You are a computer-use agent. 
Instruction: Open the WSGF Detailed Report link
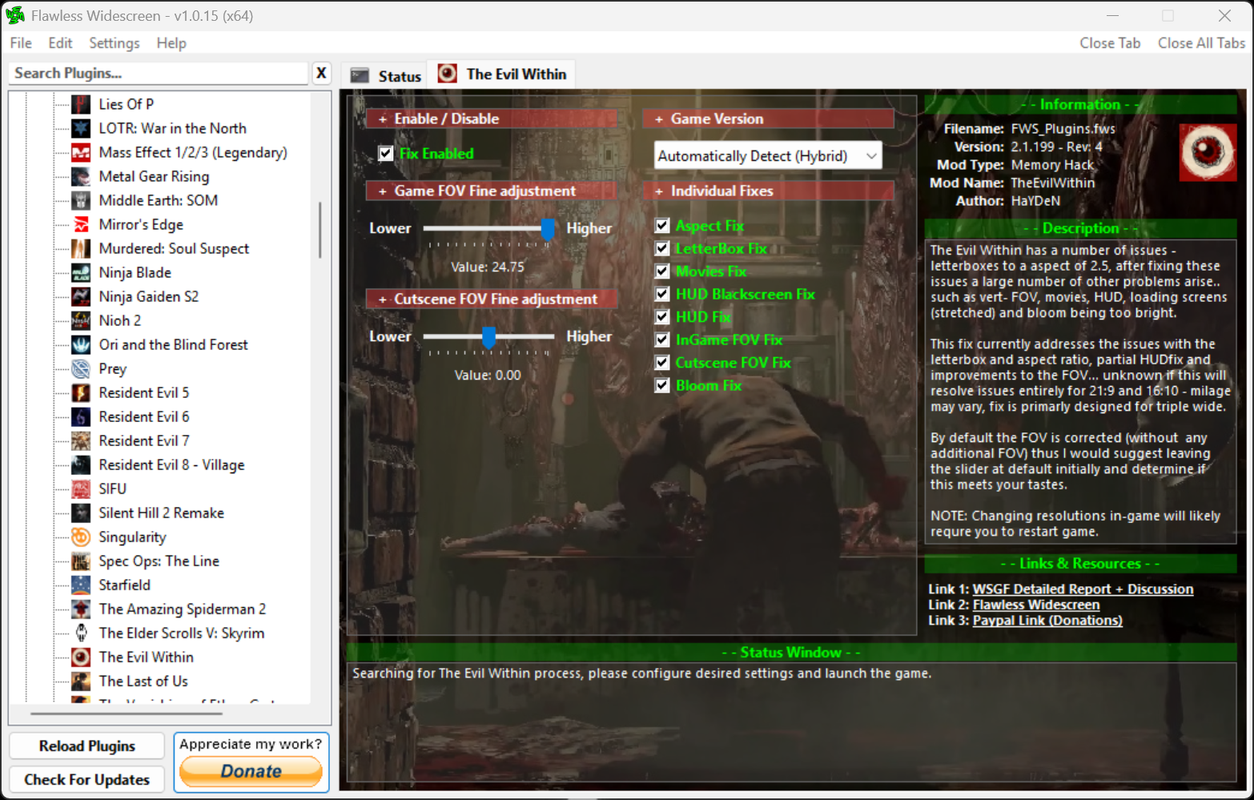1083,589
